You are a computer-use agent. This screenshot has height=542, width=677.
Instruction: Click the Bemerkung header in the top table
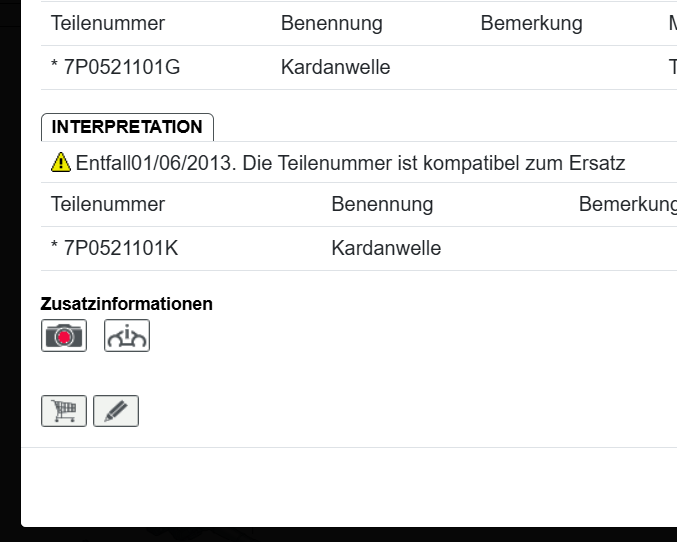pos(531,23)
